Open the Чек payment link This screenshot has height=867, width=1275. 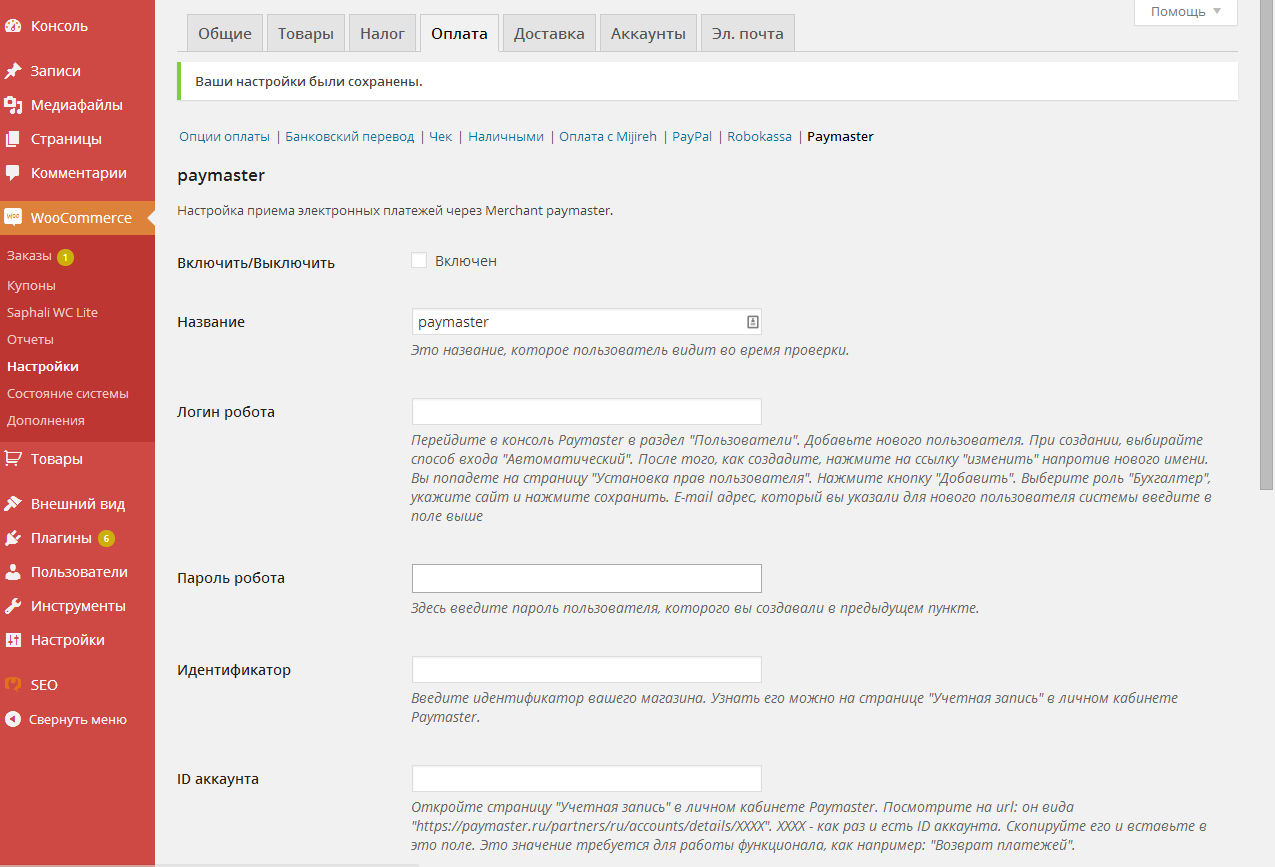coord(441,137)
